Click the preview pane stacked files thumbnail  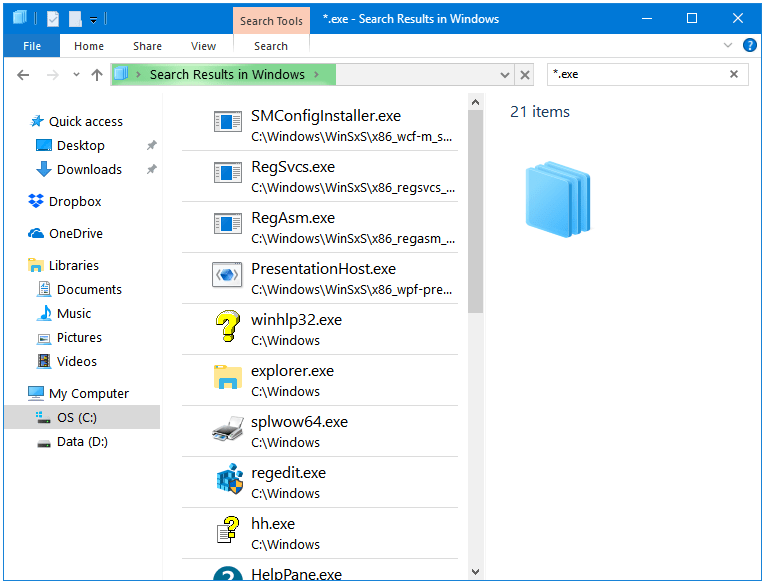558,200
